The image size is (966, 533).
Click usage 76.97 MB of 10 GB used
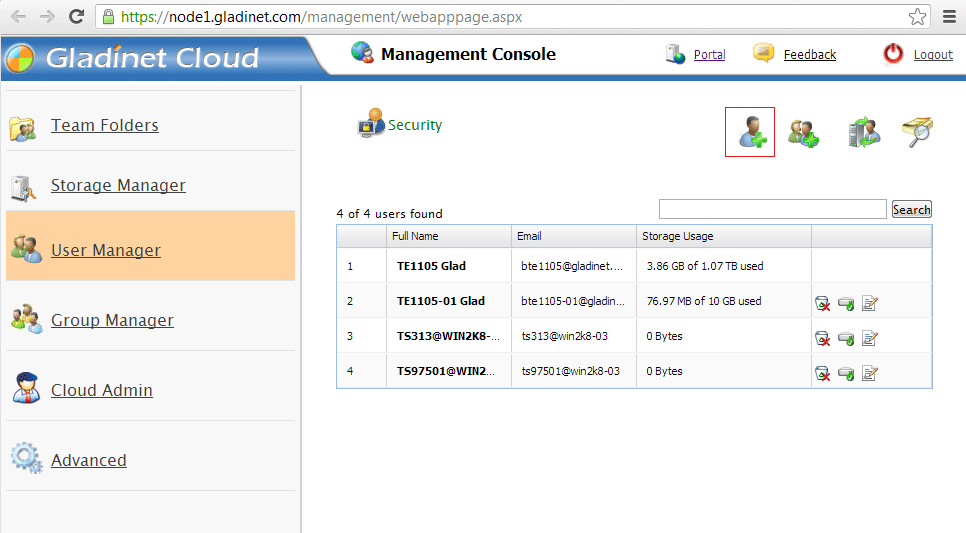click(x=704, y=301)
